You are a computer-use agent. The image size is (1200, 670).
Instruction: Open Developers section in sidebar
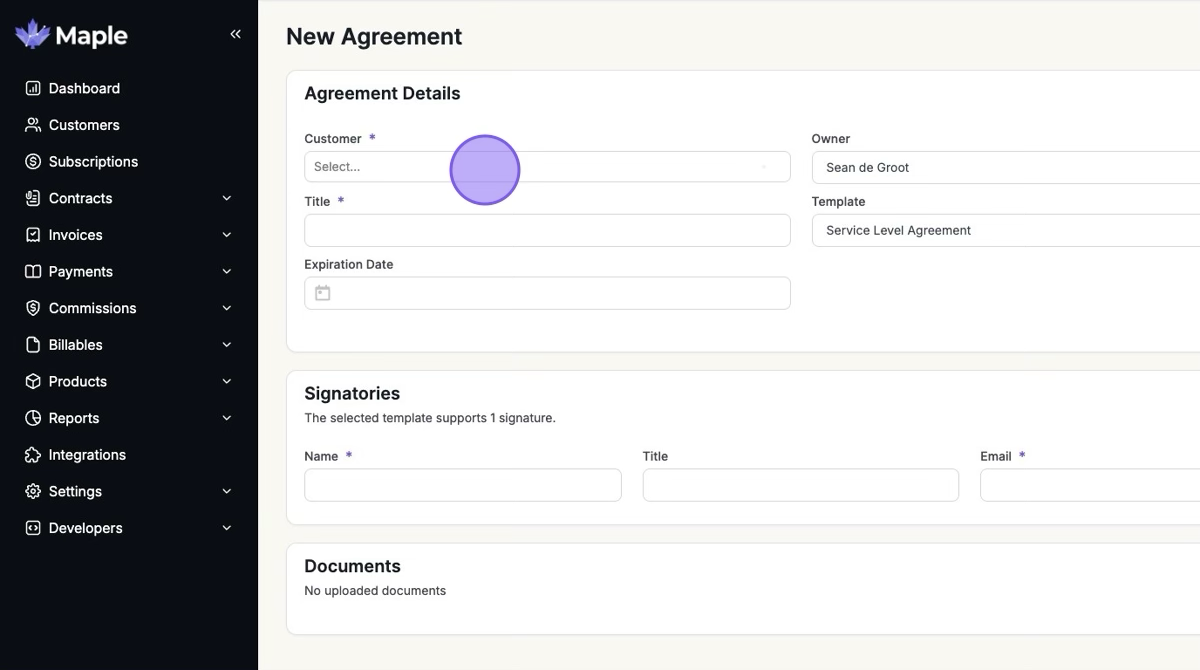85,528
